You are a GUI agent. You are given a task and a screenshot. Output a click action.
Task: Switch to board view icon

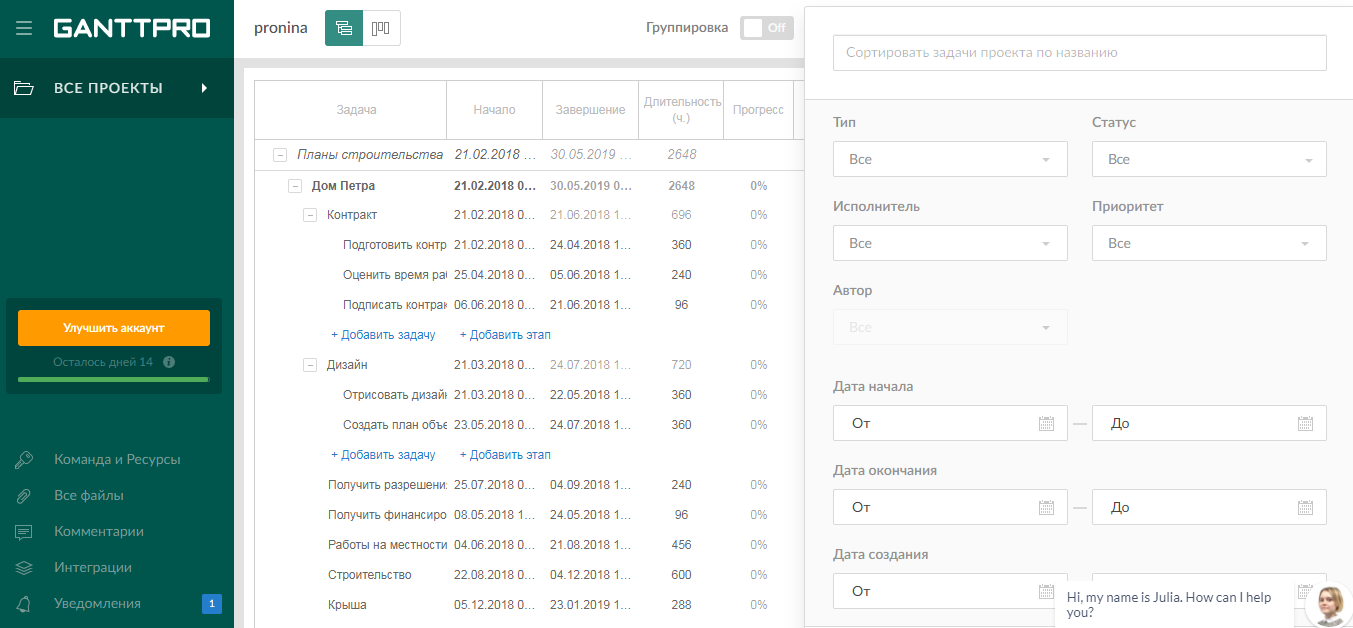[381, 28]
